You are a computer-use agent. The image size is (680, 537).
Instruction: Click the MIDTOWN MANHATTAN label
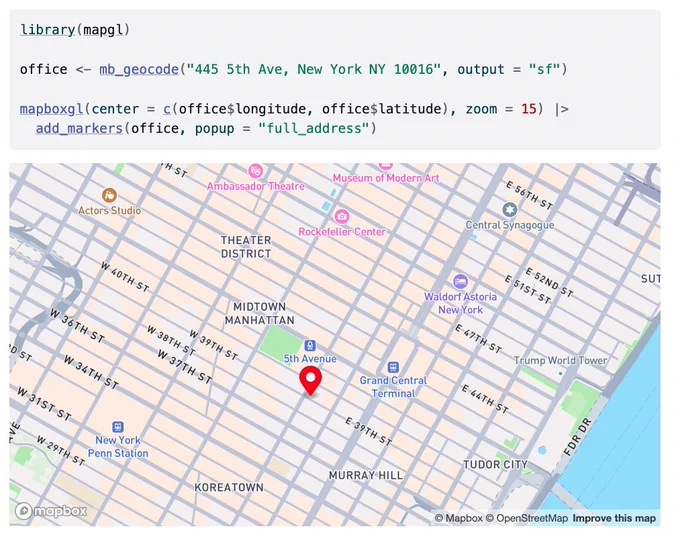(x=259, y=314)
